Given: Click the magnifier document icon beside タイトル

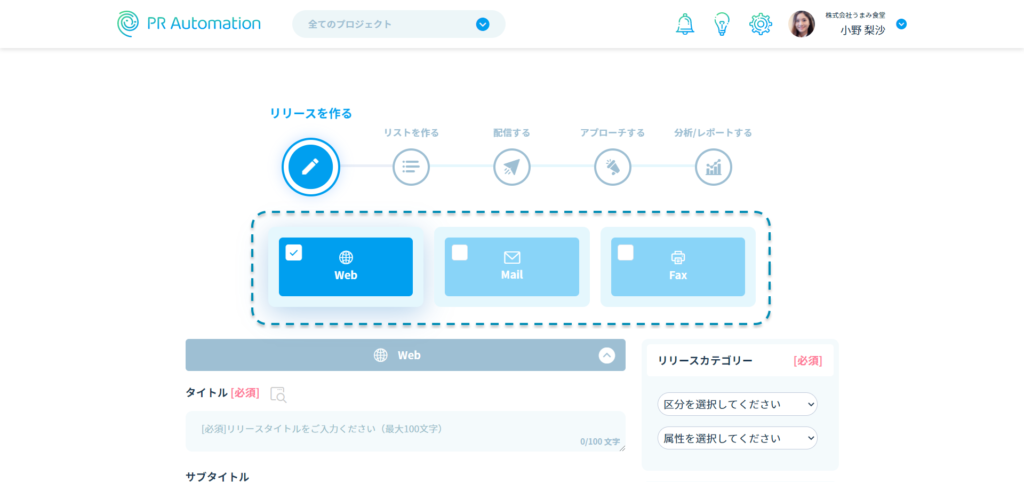Looking at the screenshot, I should click(278, 394).
